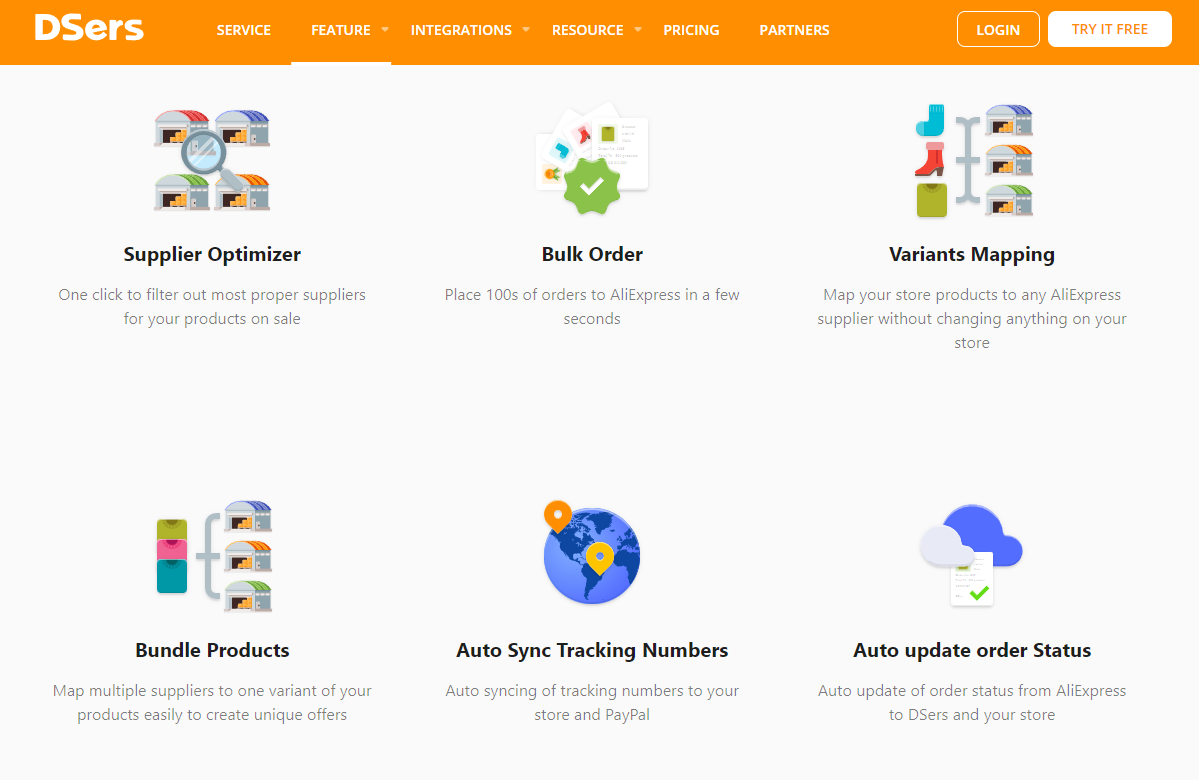Click the Auto update order cloud icon

point(971,555)
